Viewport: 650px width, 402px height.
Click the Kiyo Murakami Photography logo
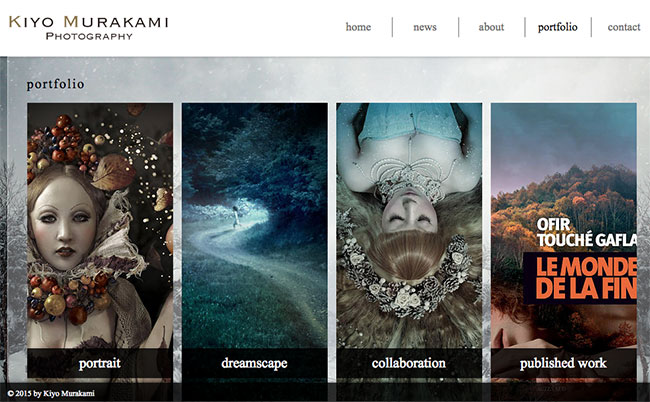88,28
